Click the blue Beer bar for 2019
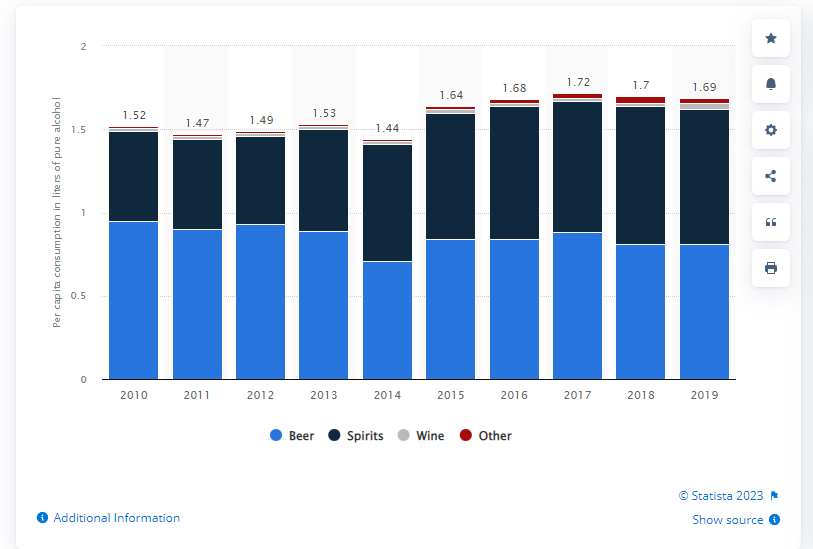The image size is (813, 549). (704, 312)
